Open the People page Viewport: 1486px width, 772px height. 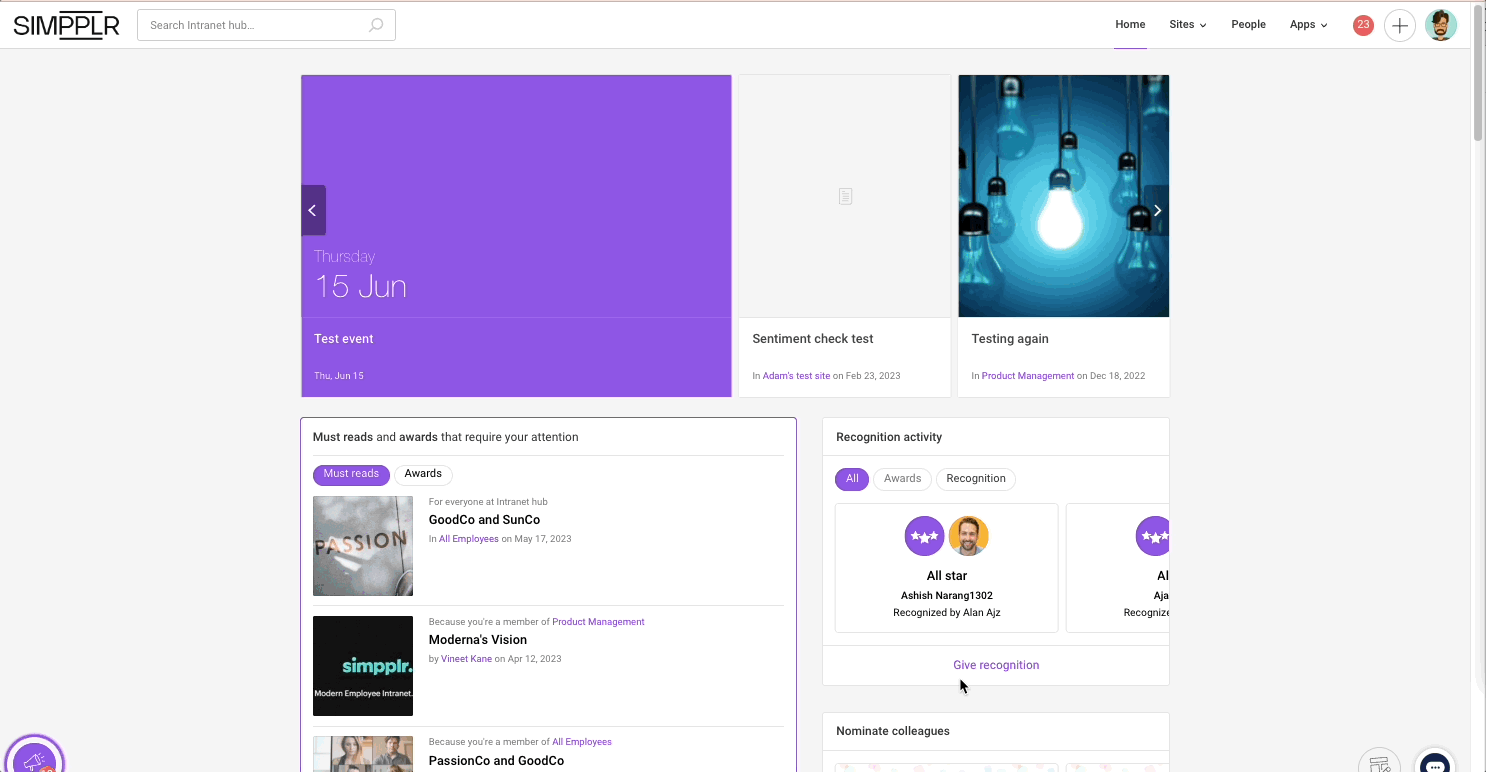coord(1248,25)
